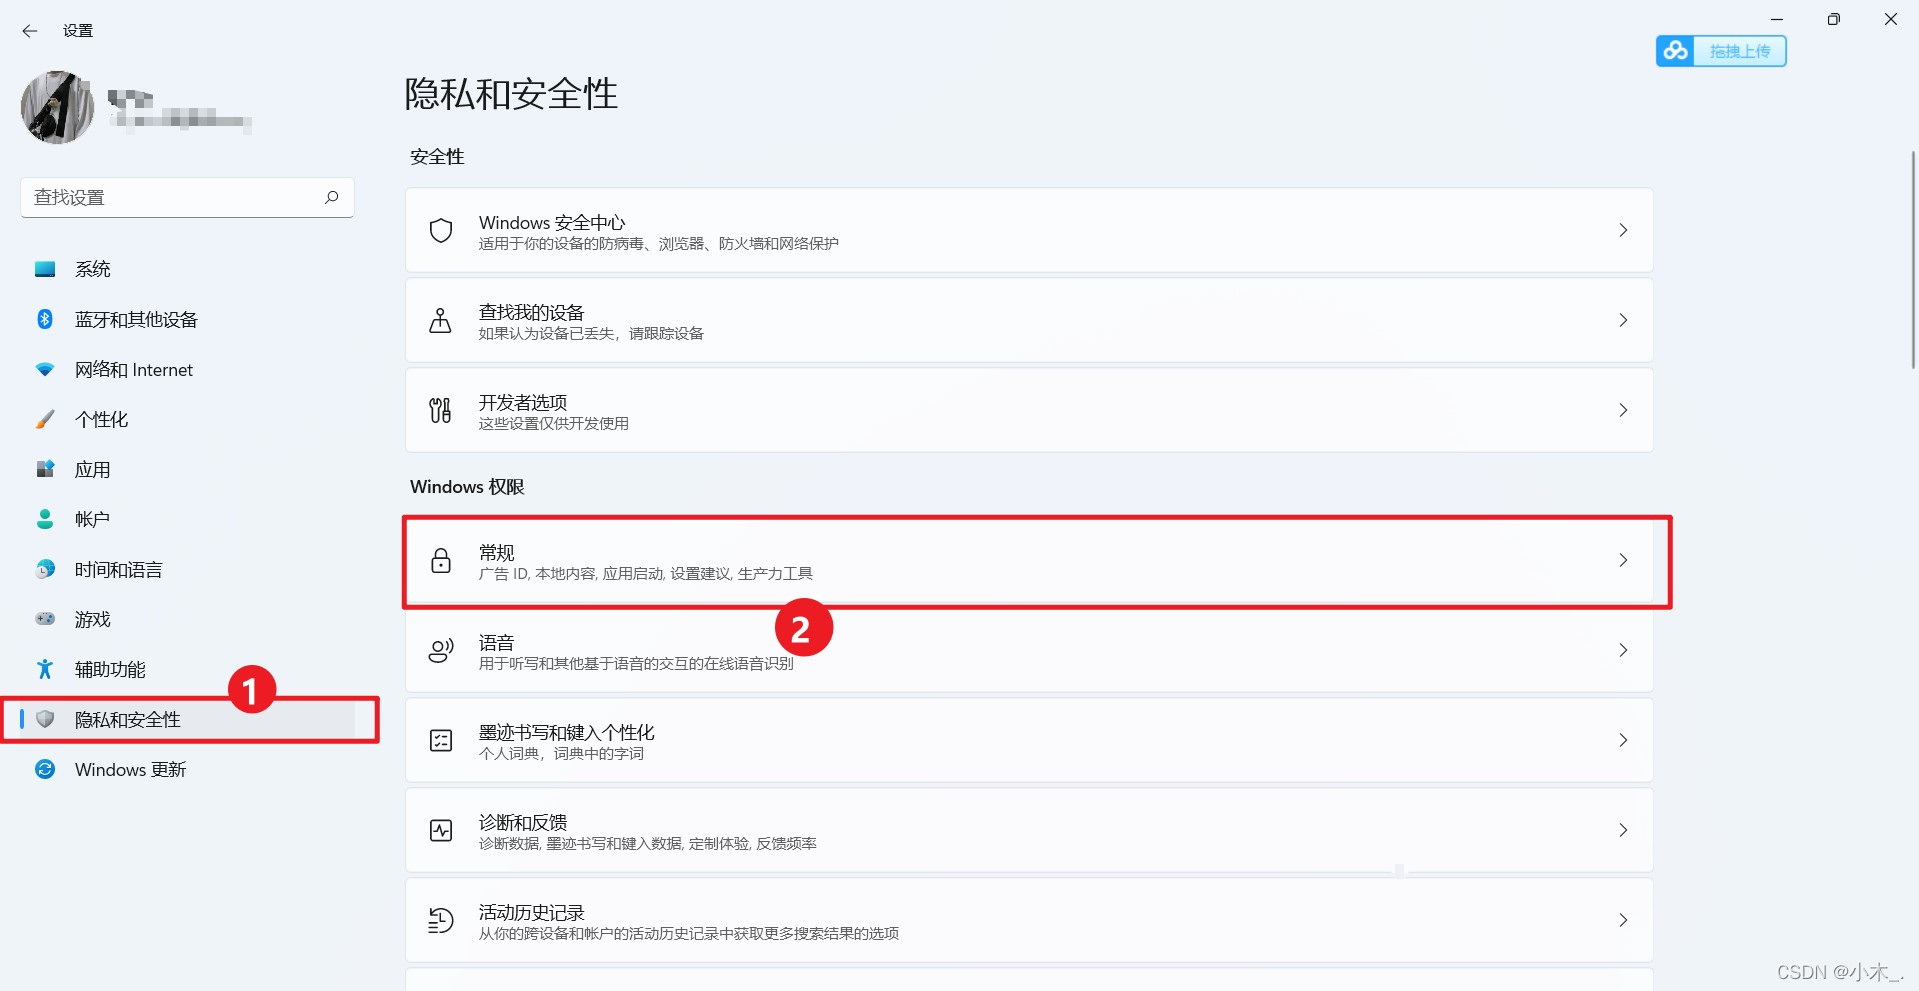The width and height of the screenshot is (1919, 991).
Task: Expand Windows 安全中心 chevron
Action: pos(1623,230)
